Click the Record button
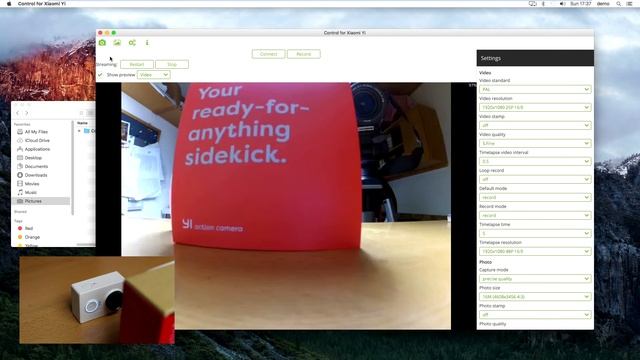 [x=304, y=54]
